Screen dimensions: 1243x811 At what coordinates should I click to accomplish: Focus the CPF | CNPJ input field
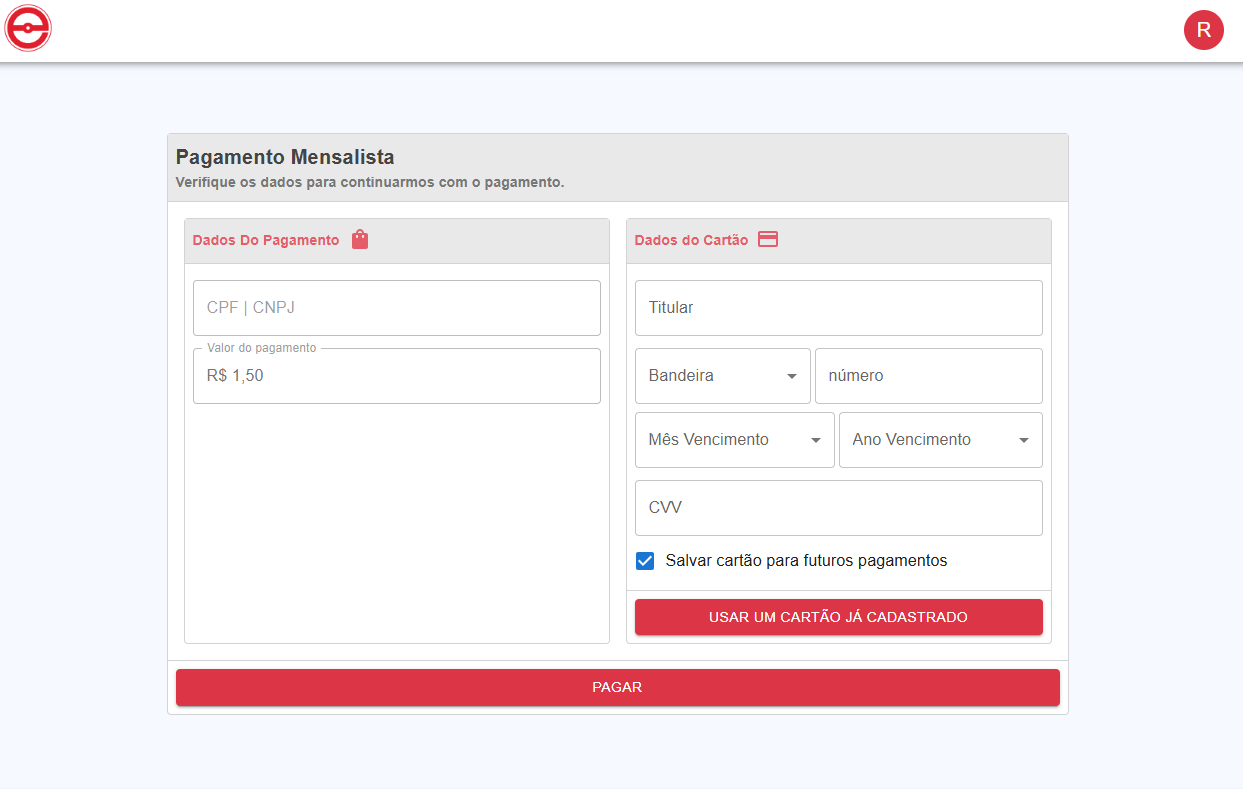[x=397, y=308]
